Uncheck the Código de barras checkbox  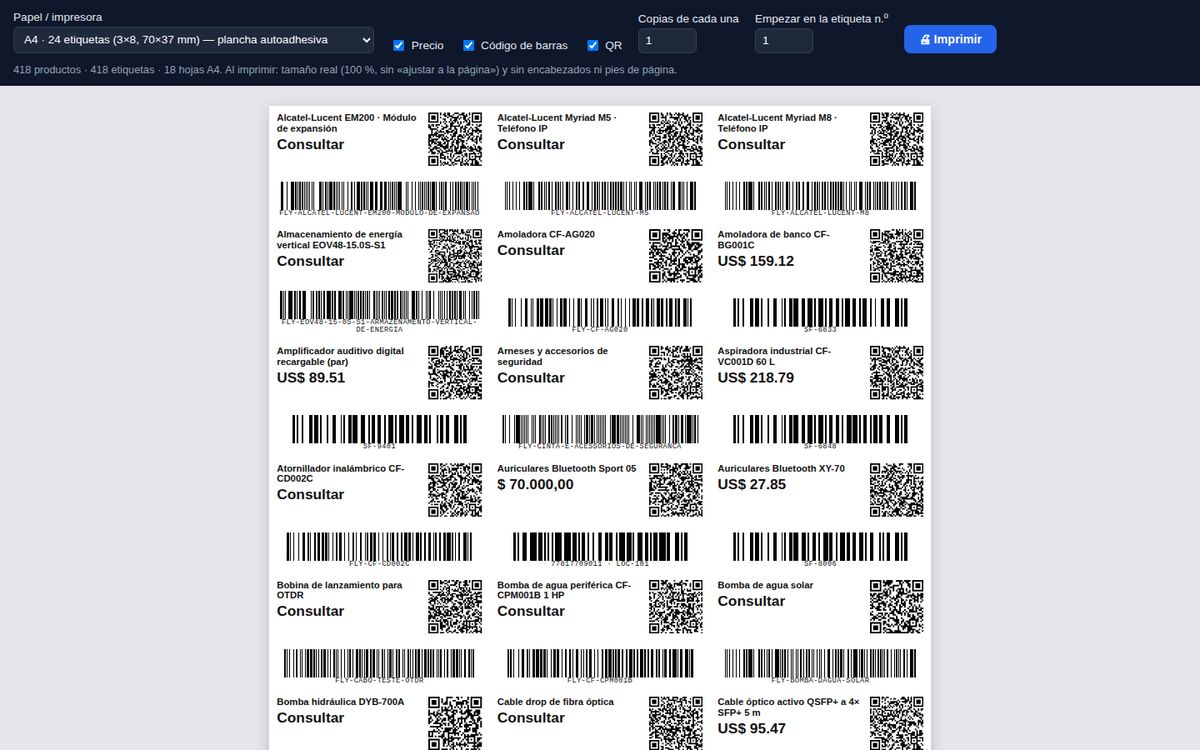point(468,45)
